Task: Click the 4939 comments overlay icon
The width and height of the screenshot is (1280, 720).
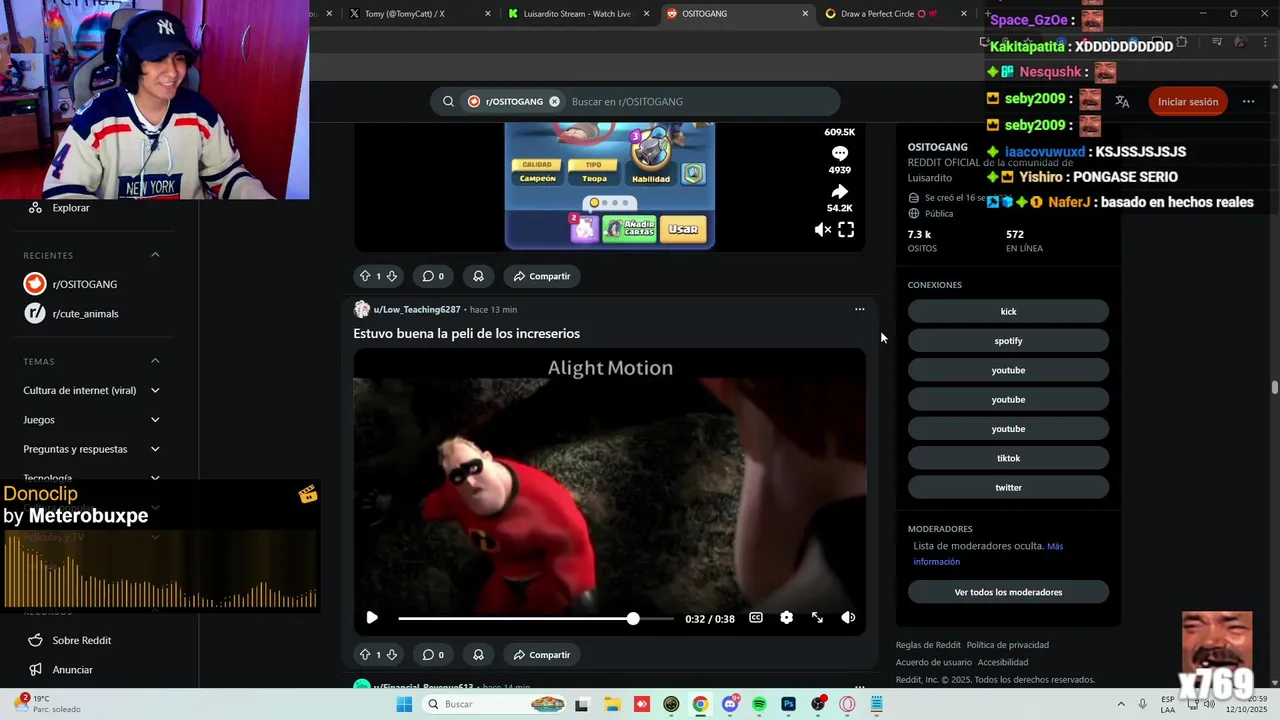Action: click(x=840, y=153)
